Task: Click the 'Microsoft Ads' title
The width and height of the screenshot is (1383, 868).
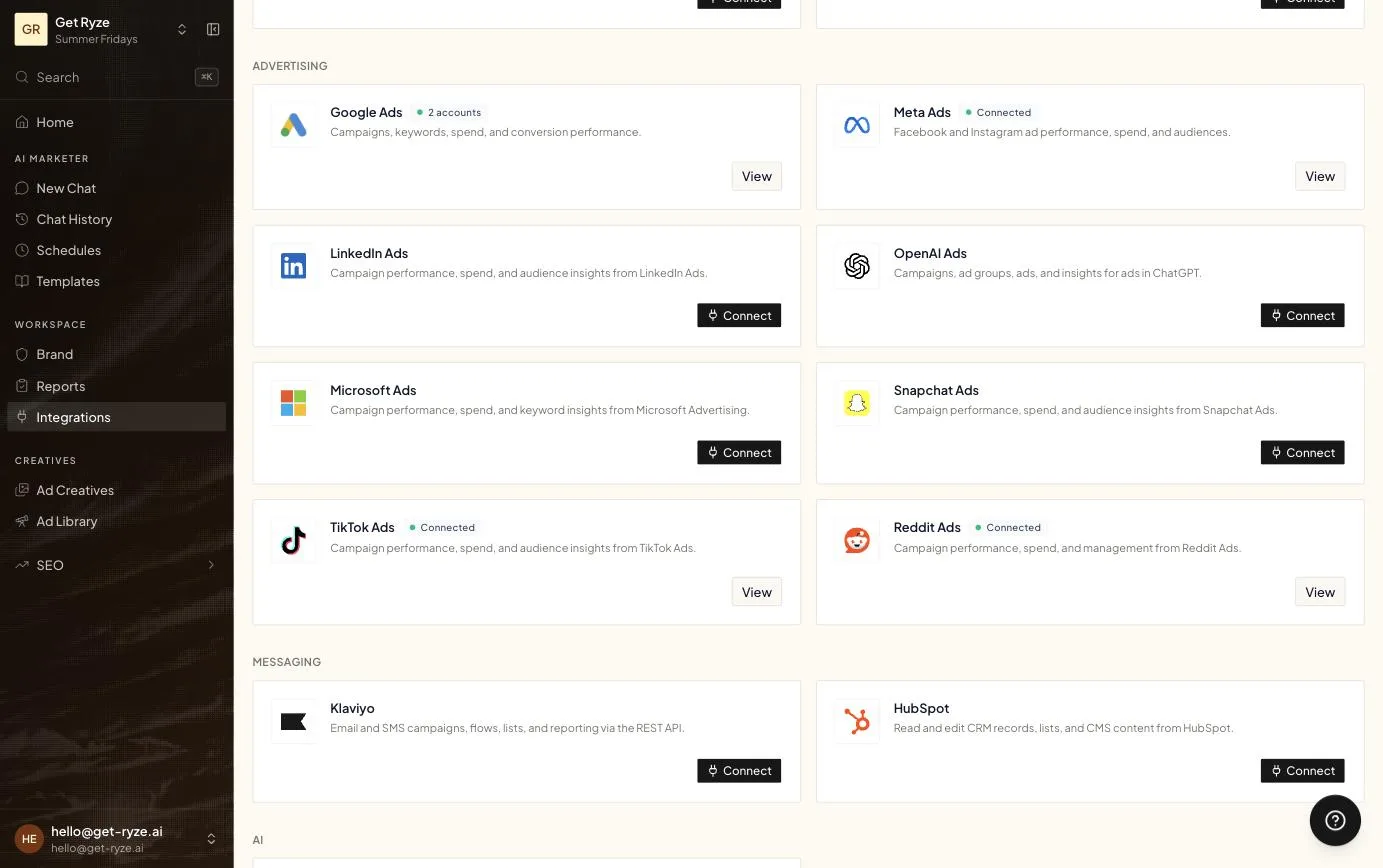Action: pos(373,390)
